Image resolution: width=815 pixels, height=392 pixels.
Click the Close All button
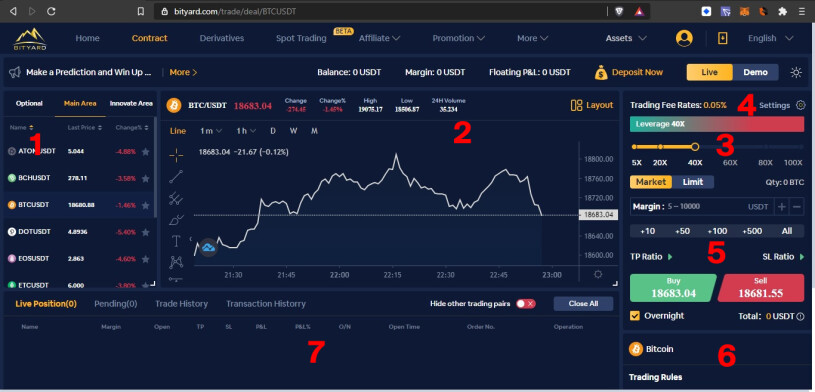[x=583, y=304]
